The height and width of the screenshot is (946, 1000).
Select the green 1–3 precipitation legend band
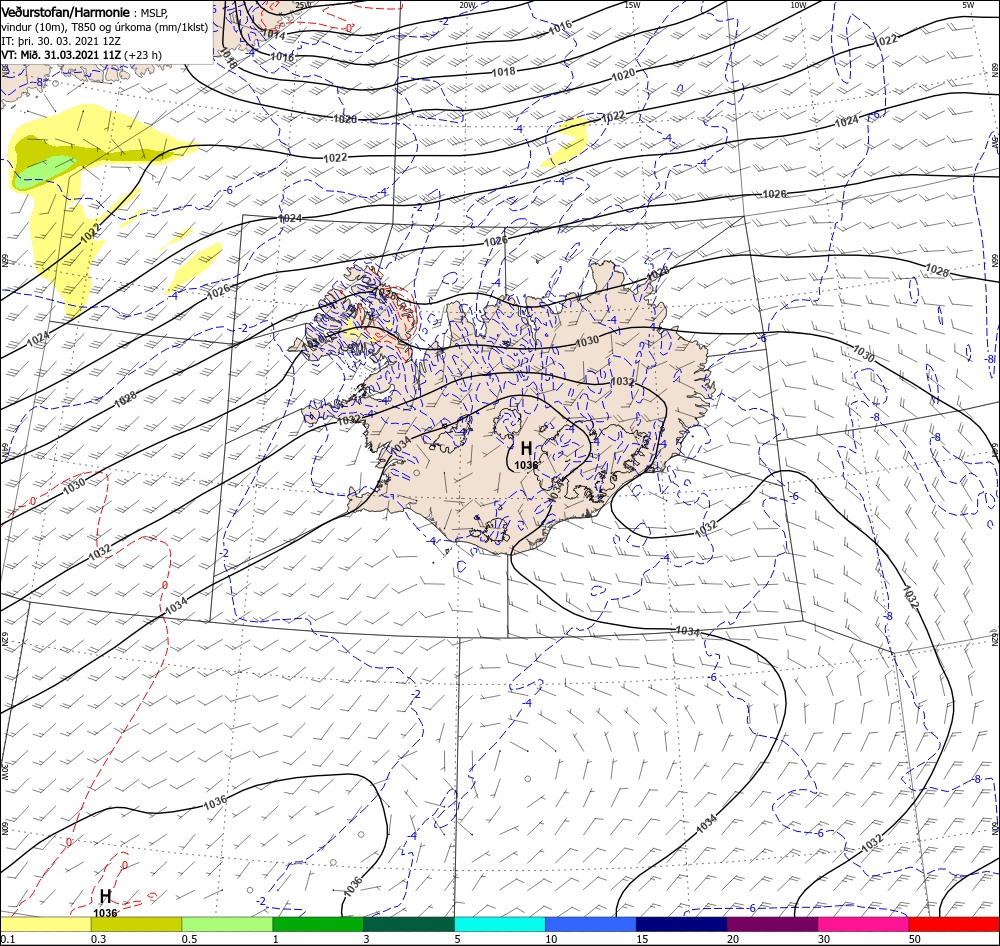click(x=318, y=924)
